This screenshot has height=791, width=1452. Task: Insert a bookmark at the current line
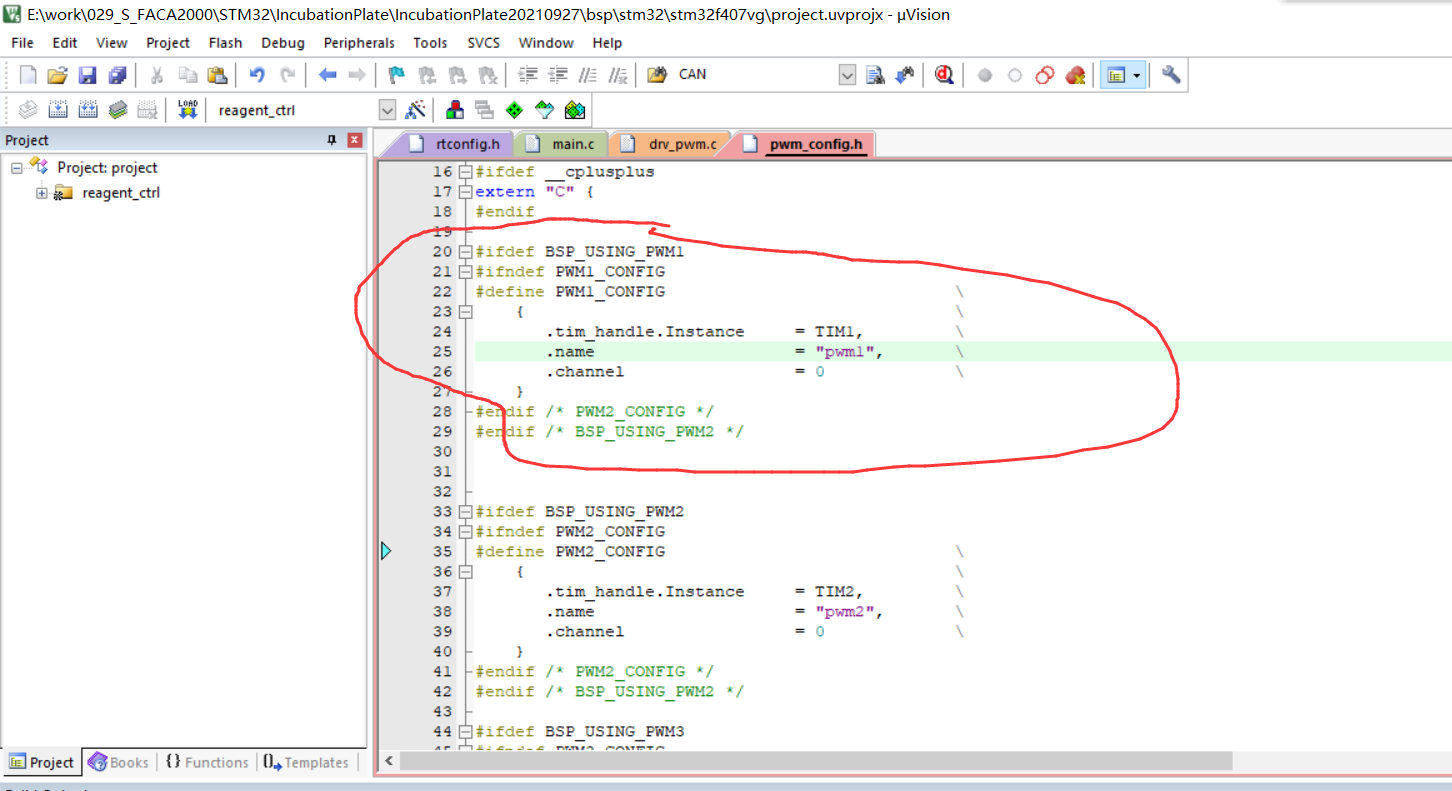[x=395, y=74]
